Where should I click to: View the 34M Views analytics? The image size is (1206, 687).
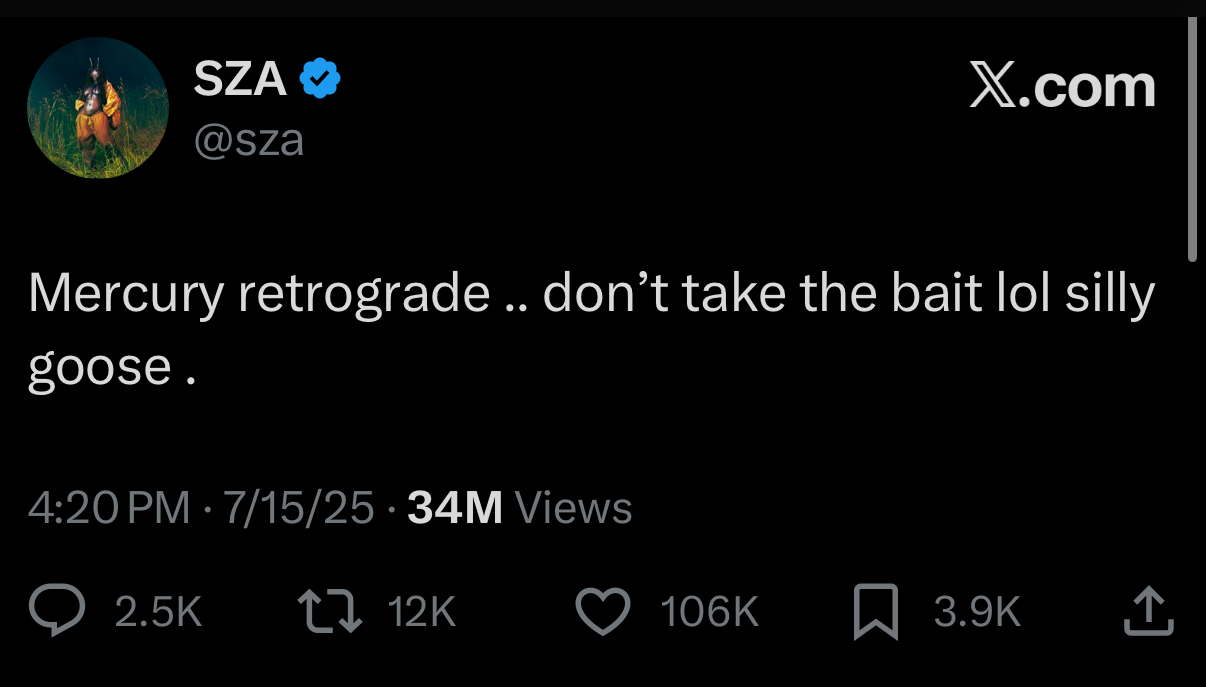pos(520,508)
